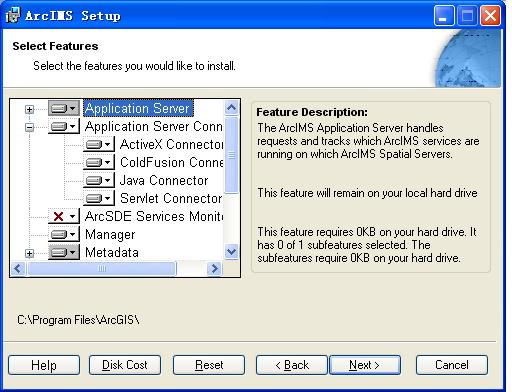Select ColdFusion Connector in feature tree

coord(171,162)
